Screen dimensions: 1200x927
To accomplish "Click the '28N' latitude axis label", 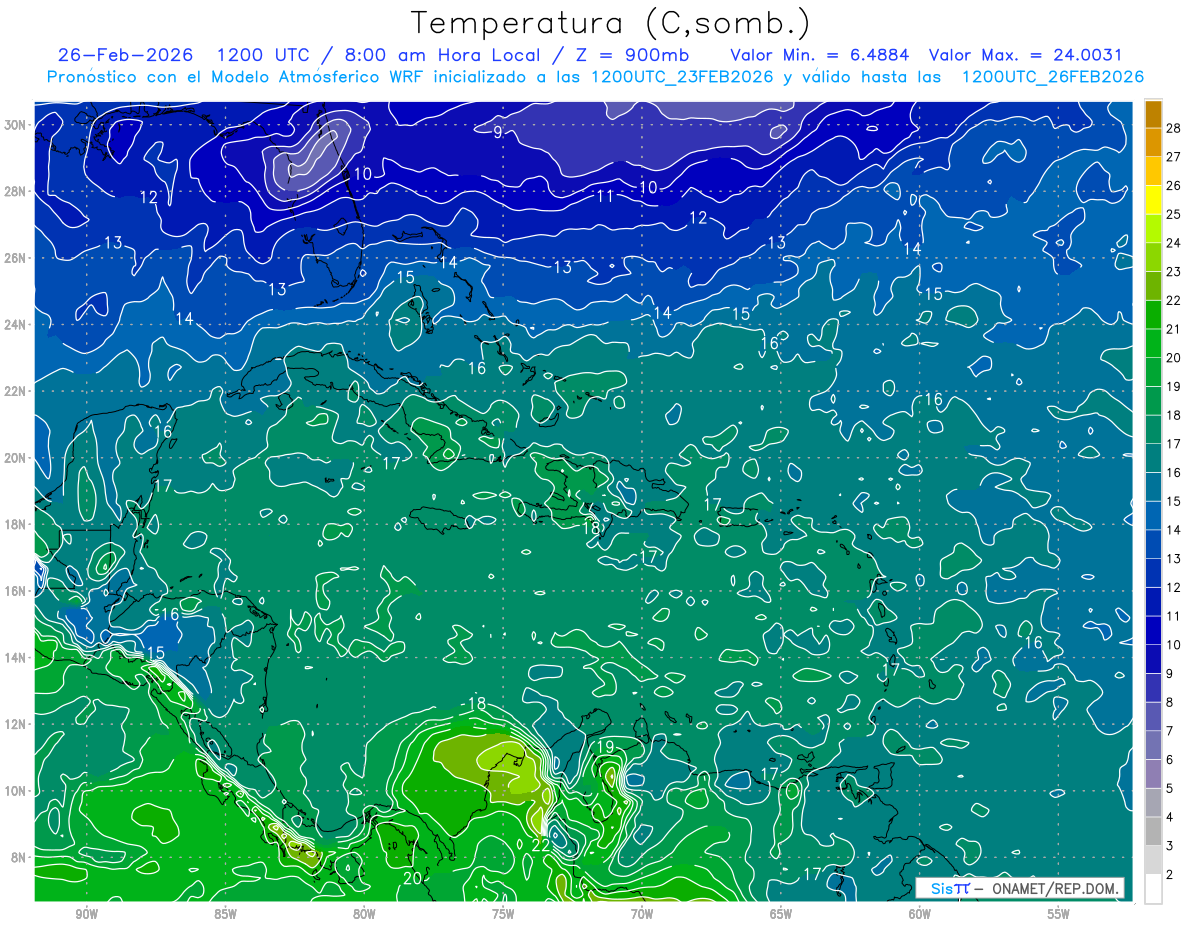I will 17,191.
